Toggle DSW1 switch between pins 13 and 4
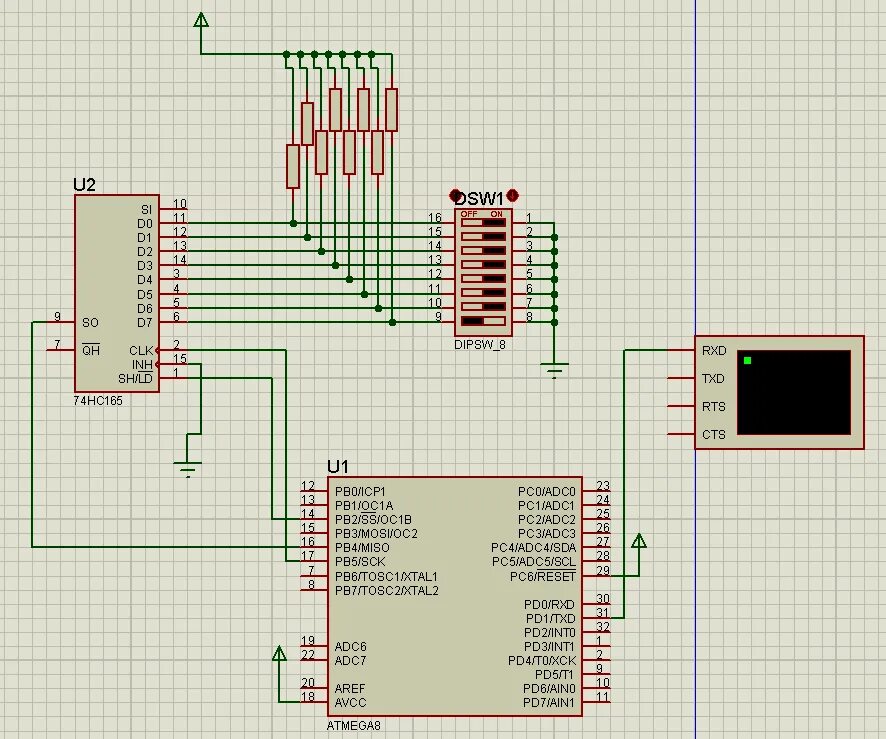 coord(483,264)
